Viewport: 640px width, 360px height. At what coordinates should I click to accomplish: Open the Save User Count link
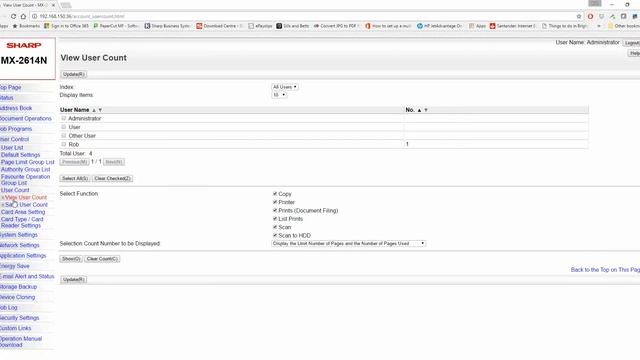tap(27, 205)
